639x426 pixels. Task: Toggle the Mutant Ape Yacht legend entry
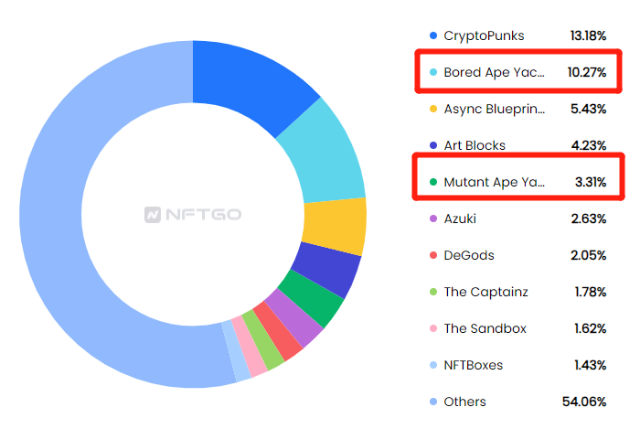click(x=495, y=182)
